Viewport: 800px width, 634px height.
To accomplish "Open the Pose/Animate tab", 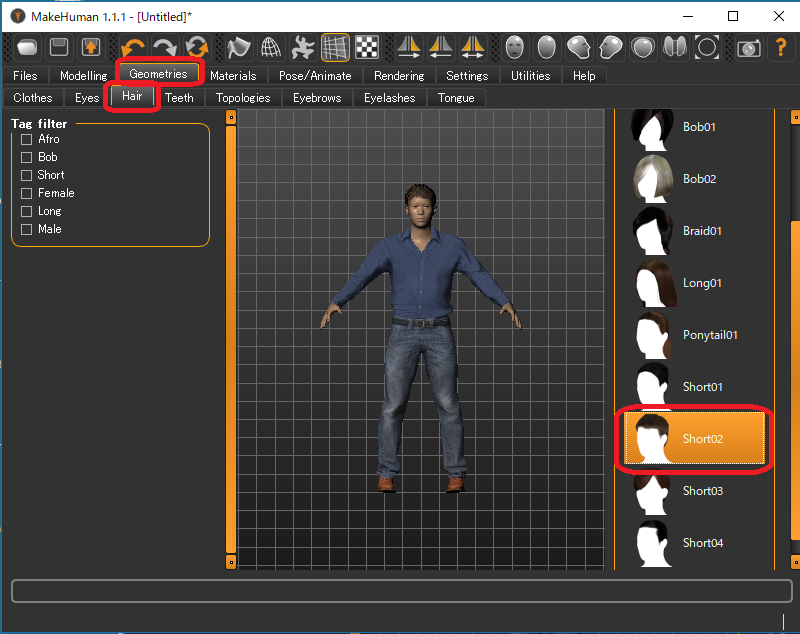I will (315, 75).
